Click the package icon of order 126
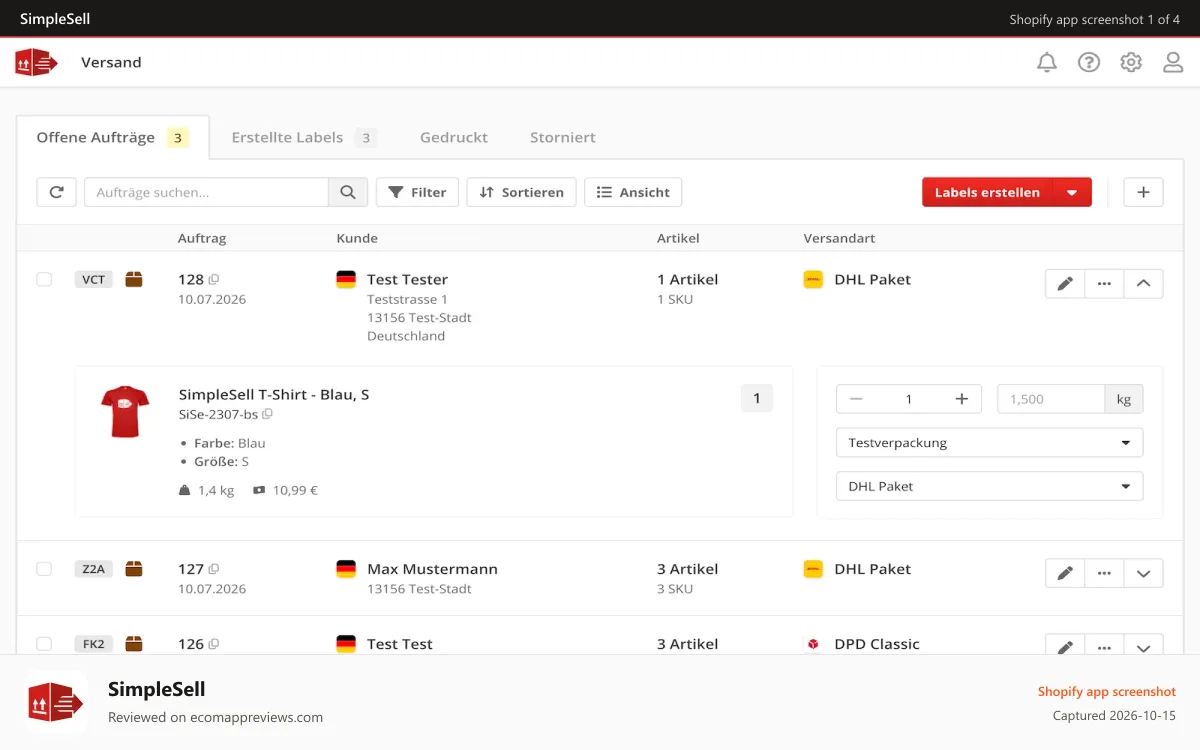This screenshot has height=750, width=1200. pyautogui.click(x=134, y=643)
